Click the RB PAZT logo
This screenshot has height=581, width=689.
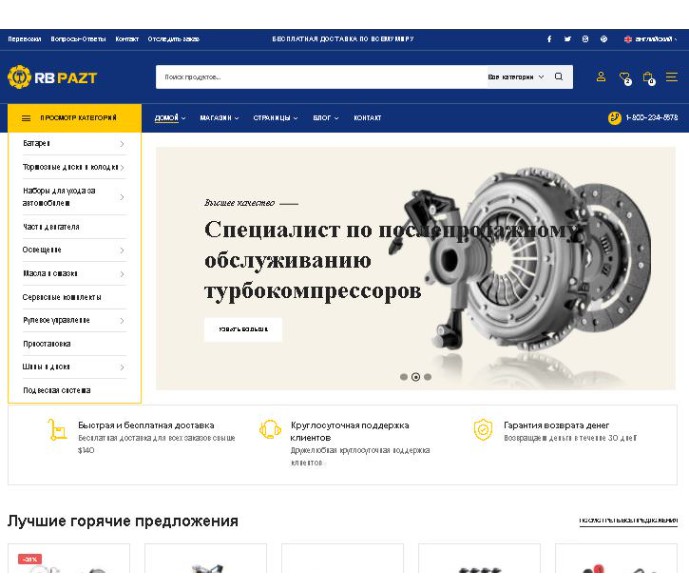click(52, 77)
